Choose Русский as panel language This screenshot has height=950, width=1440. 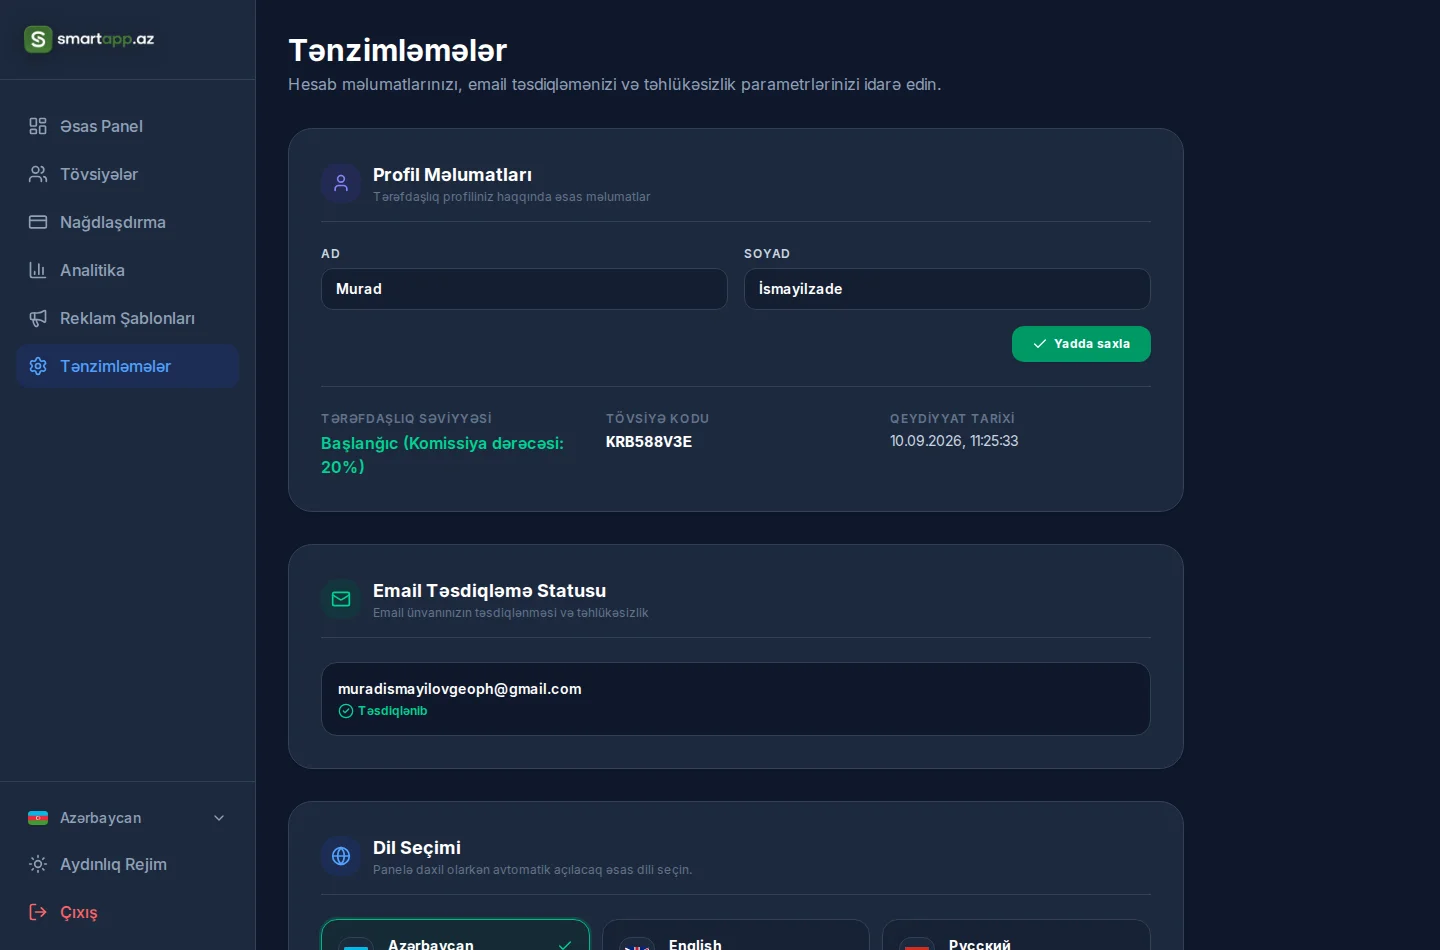[x=1016, y=935]
